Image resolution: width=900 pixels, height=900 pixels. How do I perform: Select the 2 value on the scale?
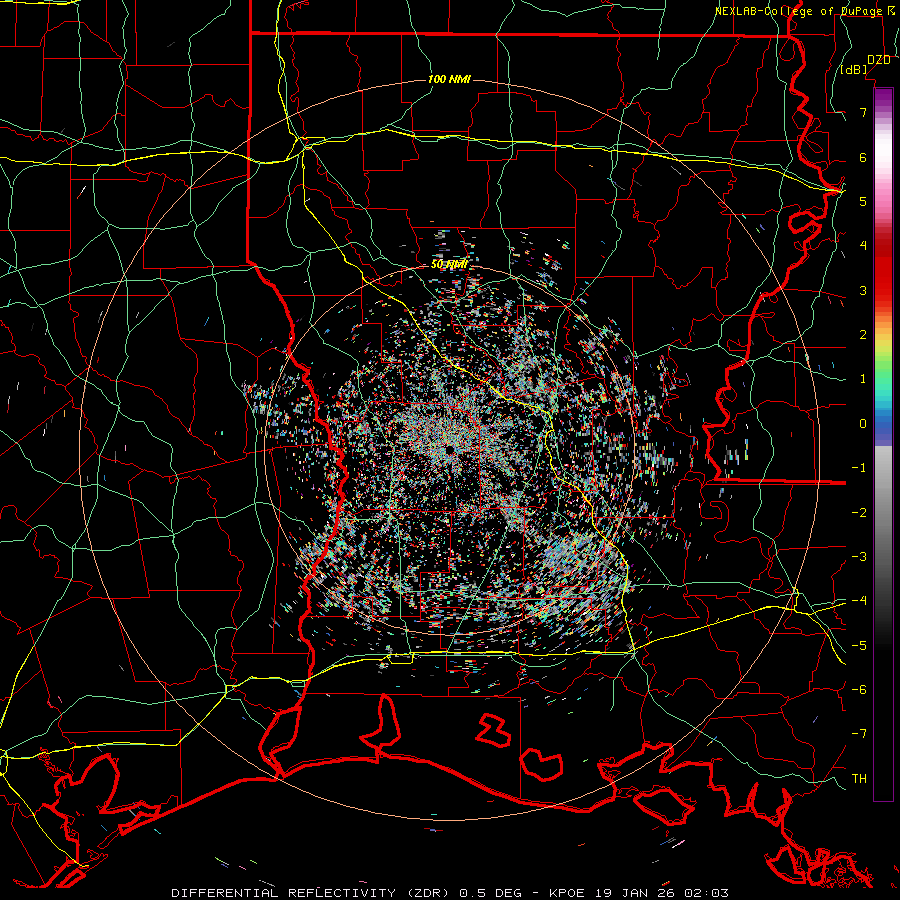point(863,335)
